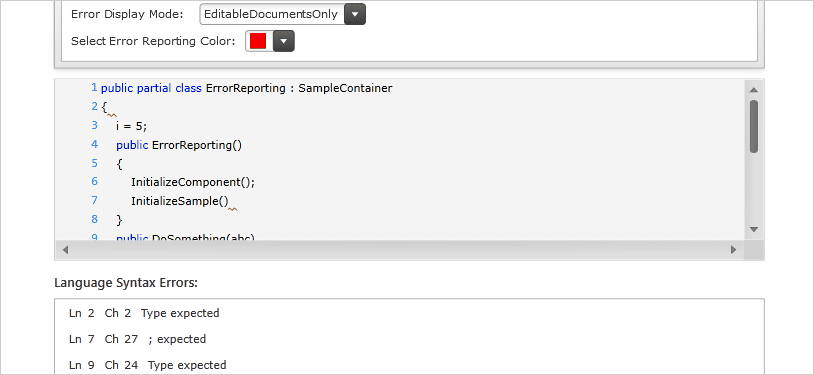Click the horizontal scroll right arrow

click(734, 250)
